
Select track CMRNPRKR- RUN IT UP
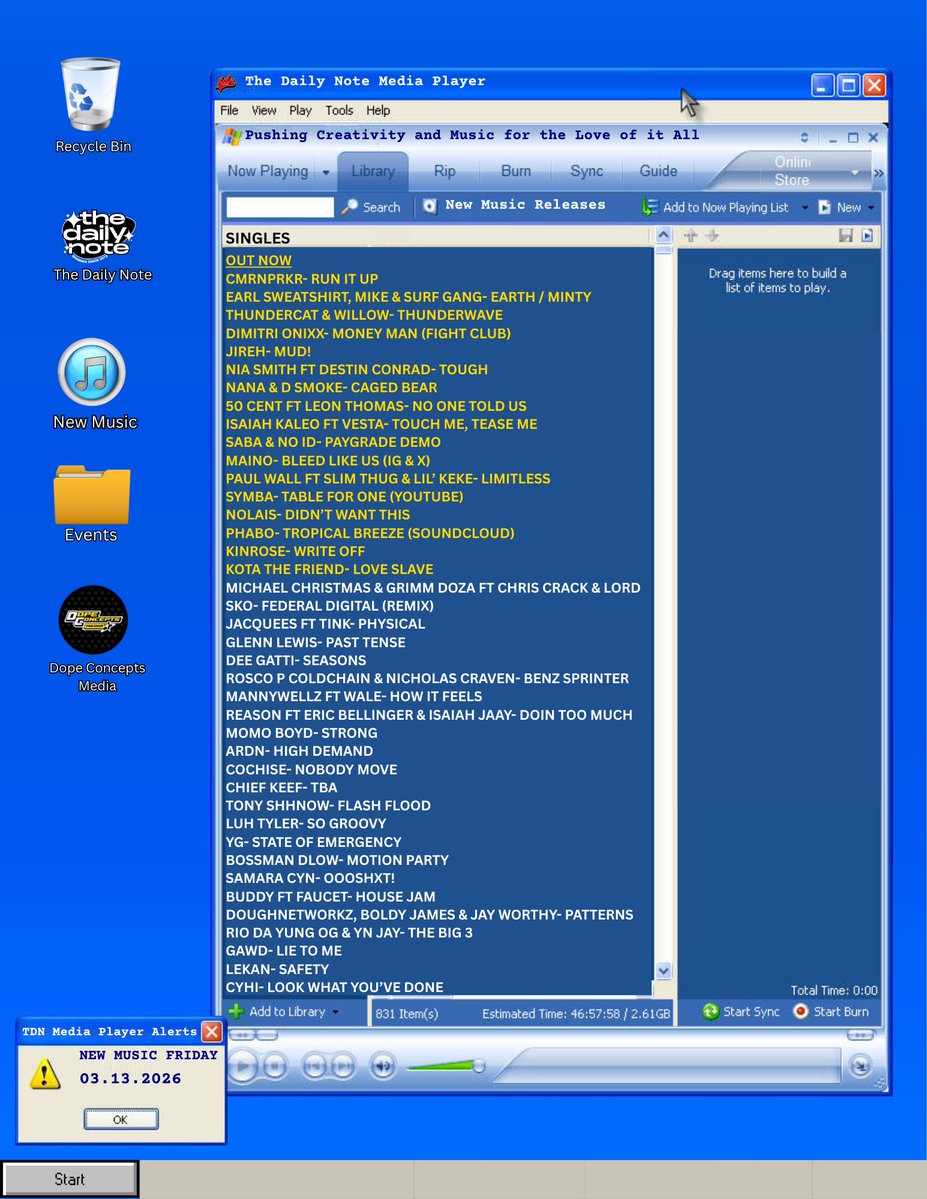point(301,278)
